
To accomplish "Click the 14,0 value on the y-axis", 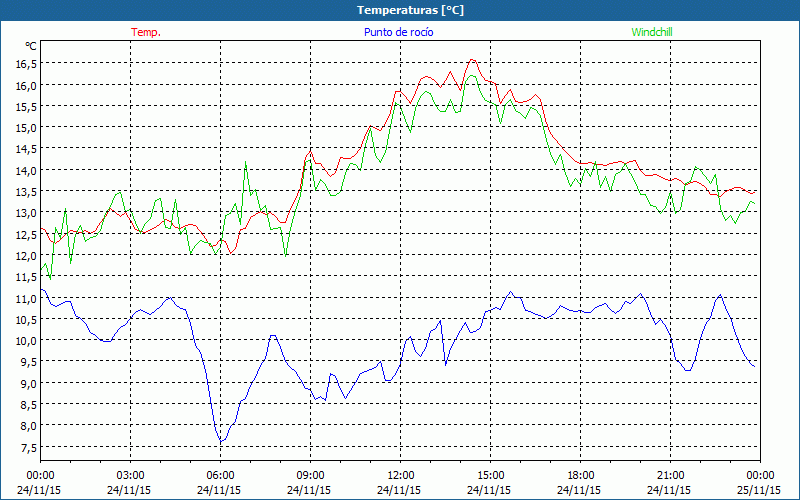I will (27, 170).
